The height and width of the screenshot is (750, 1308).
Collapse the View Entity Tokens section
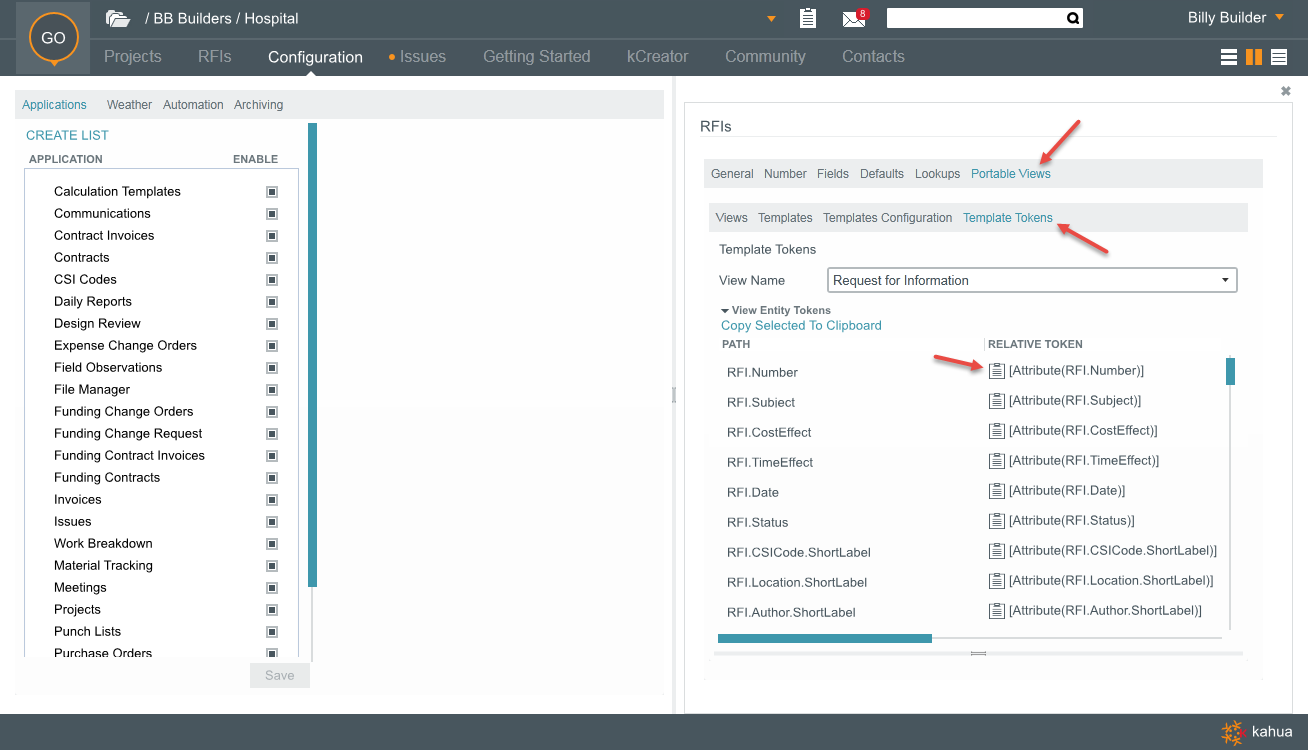coord(725,311)
